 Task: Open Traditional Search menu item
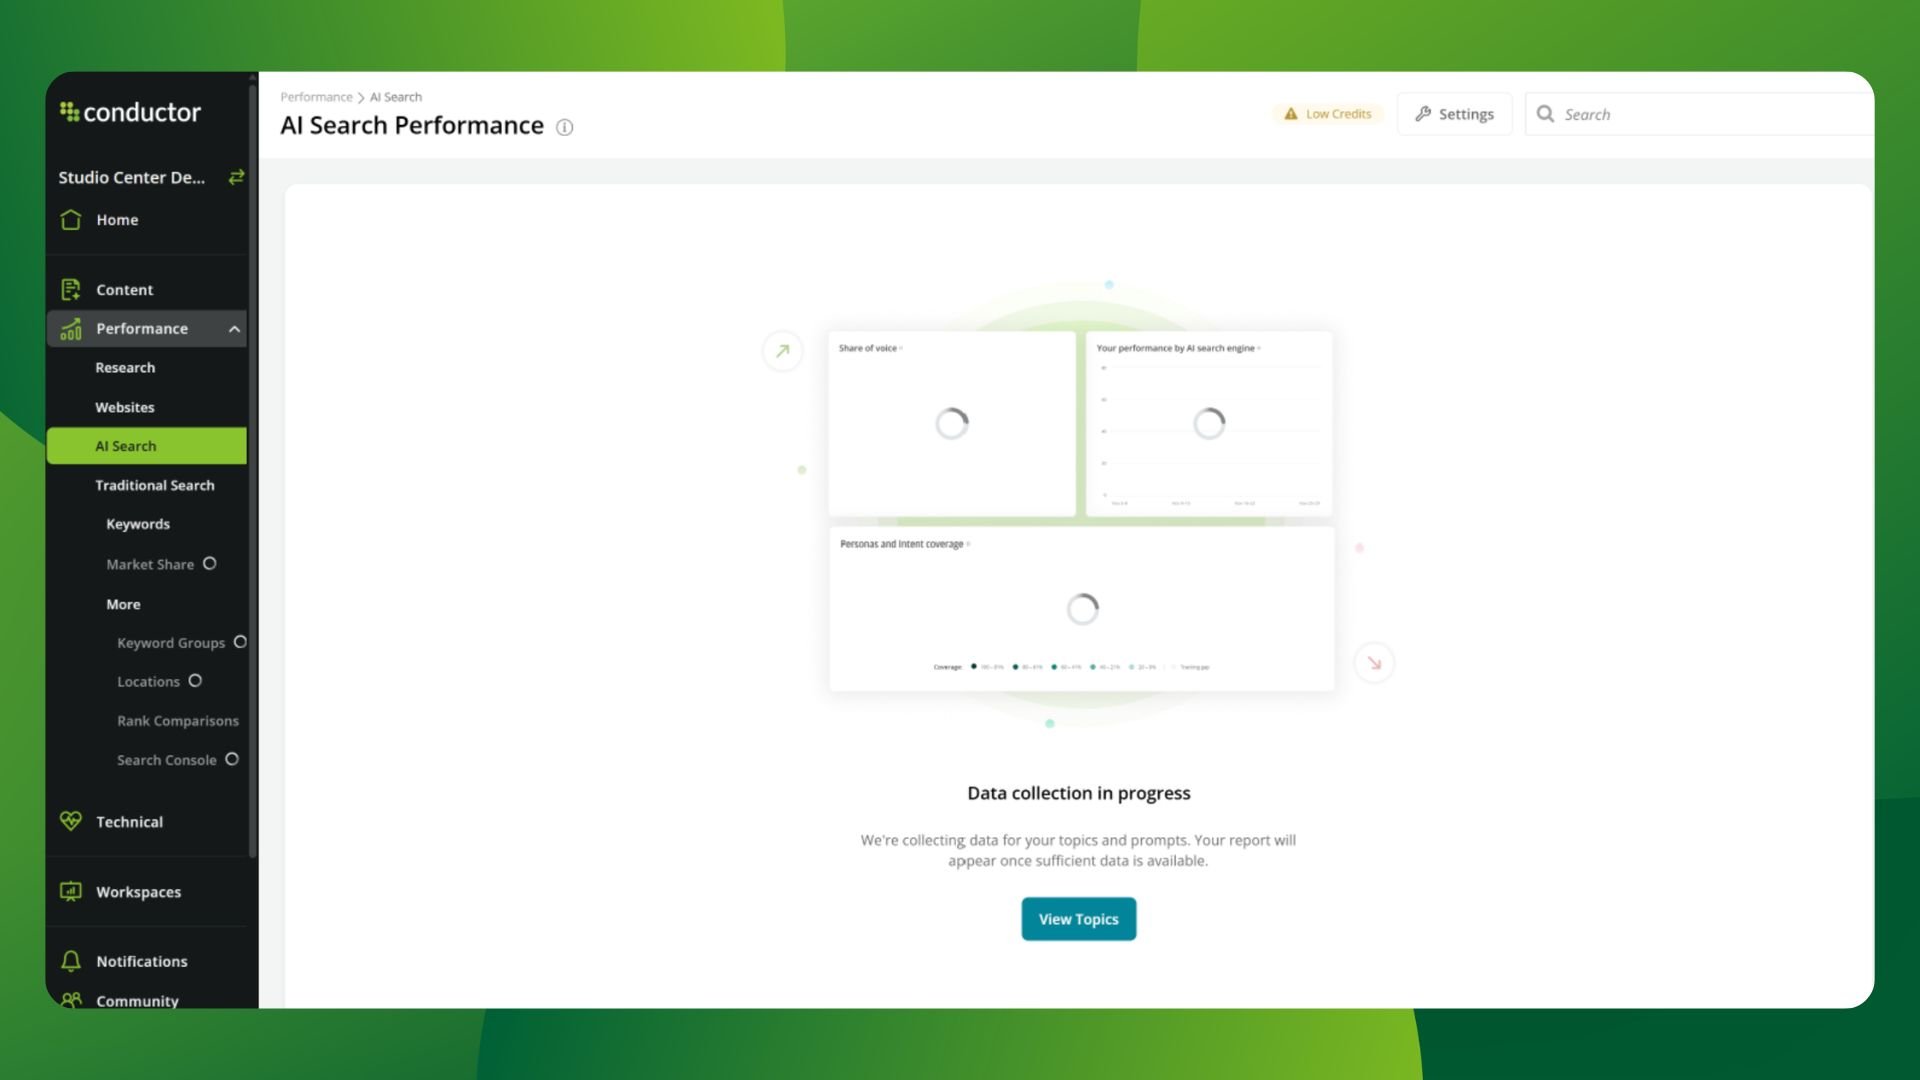(155, 485)
